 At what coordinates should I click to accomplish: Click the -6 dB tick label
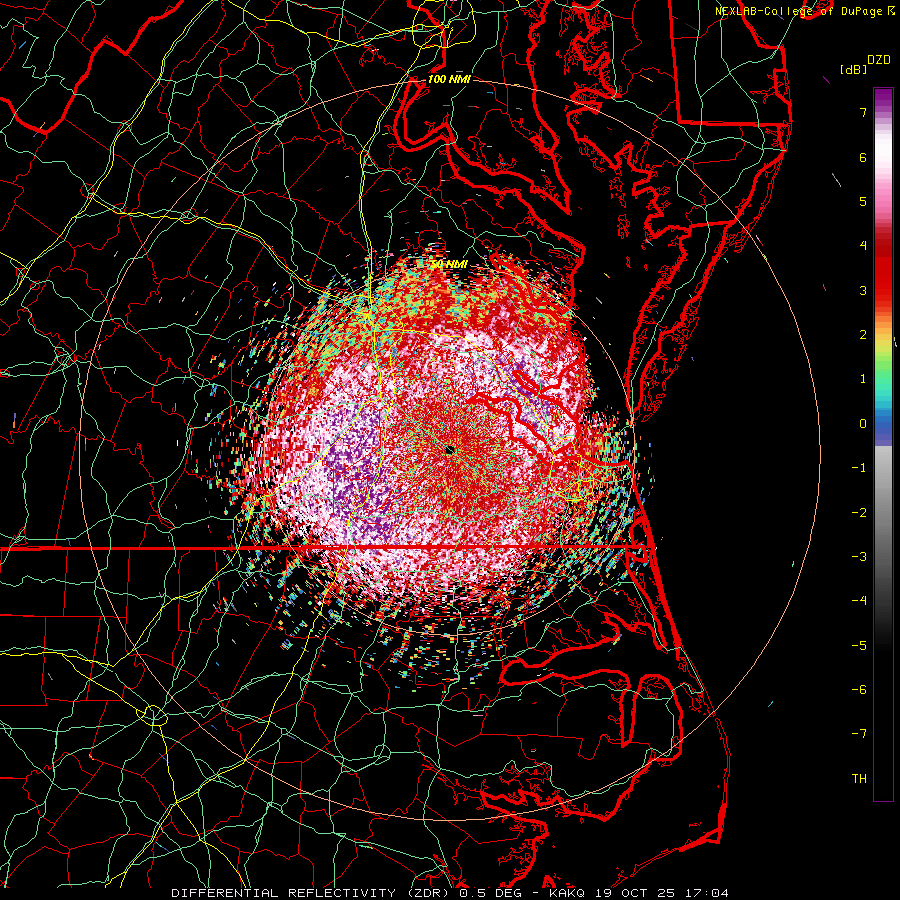click(859, 690)
